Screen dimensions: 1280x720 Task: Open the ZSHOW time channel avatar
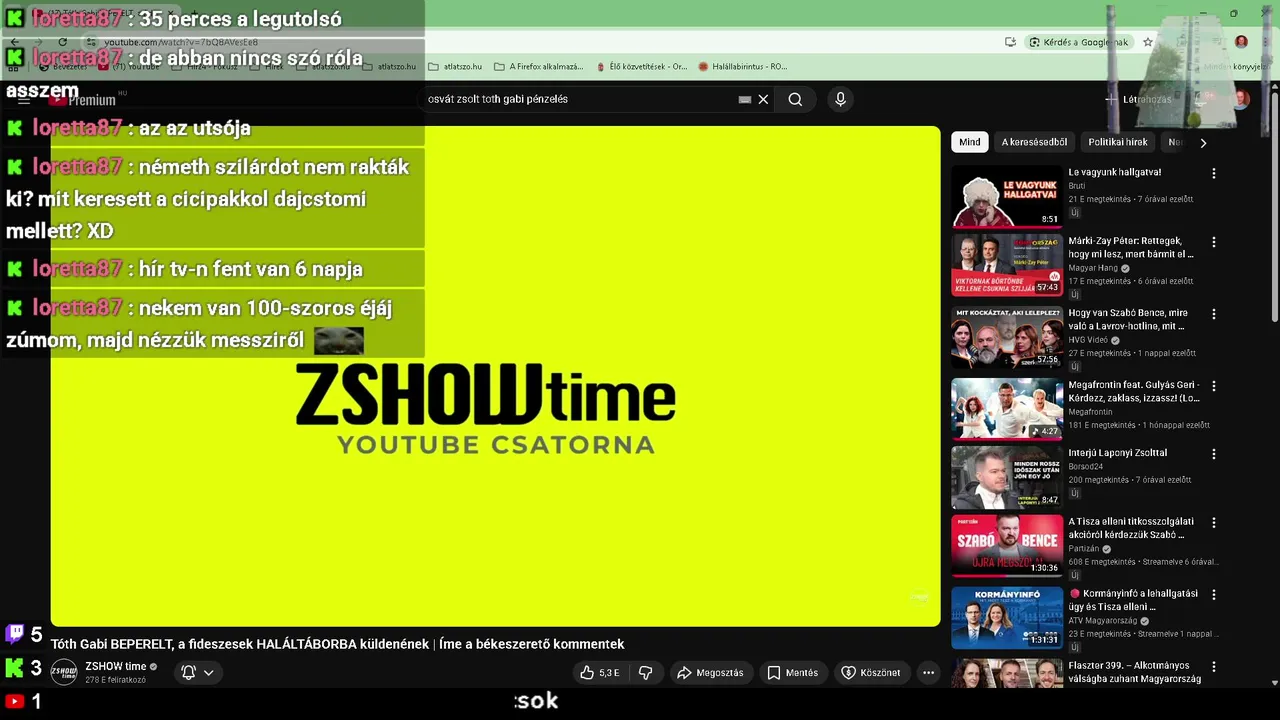64,672
